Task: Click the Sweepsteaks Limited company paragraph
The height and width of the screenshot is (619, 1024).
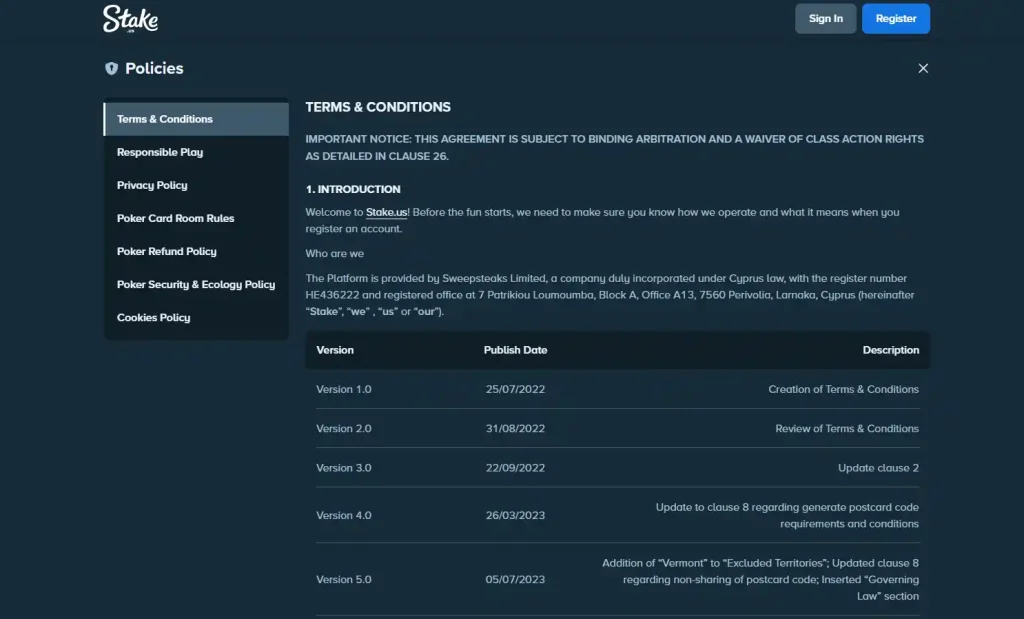Action: coord(610,294)
